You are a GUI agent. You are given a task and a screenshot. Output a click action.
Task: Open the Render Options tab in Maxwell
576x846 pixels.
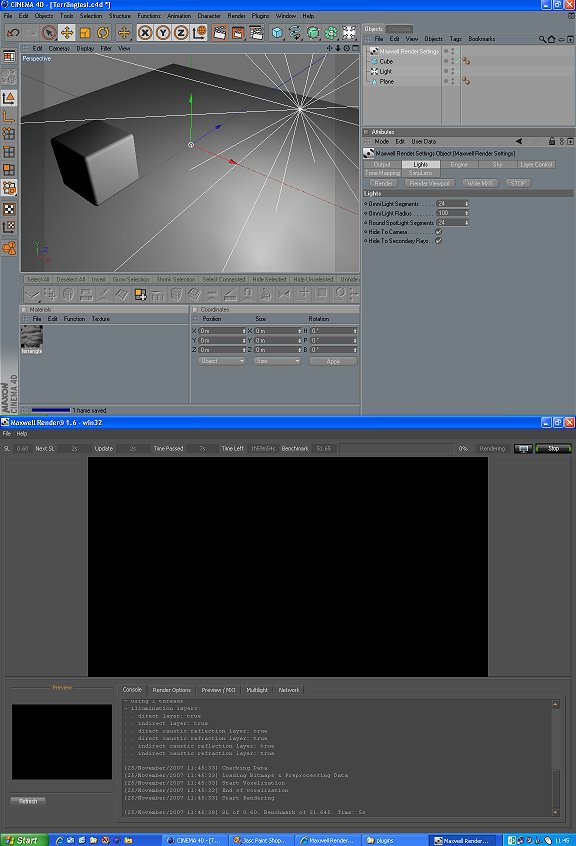coord(172,690)
